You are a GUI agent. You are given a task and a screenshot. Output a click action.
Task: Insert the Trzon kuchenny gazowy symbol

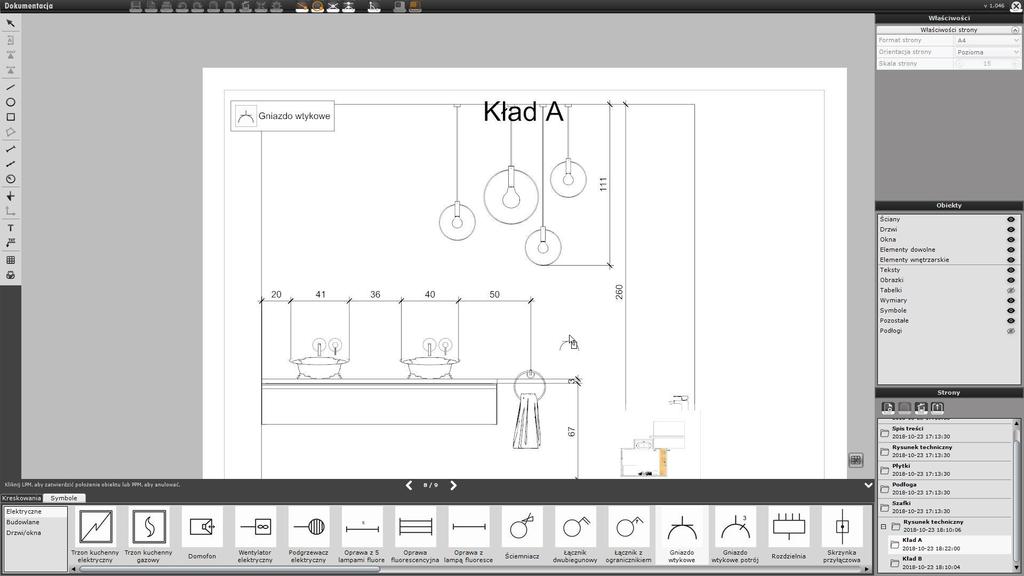[x=149, y=536]
